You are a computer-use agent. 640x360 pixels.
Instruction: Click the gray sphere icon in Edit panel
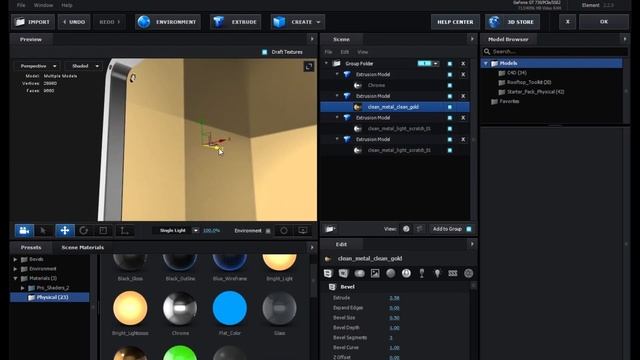point(391,273)
